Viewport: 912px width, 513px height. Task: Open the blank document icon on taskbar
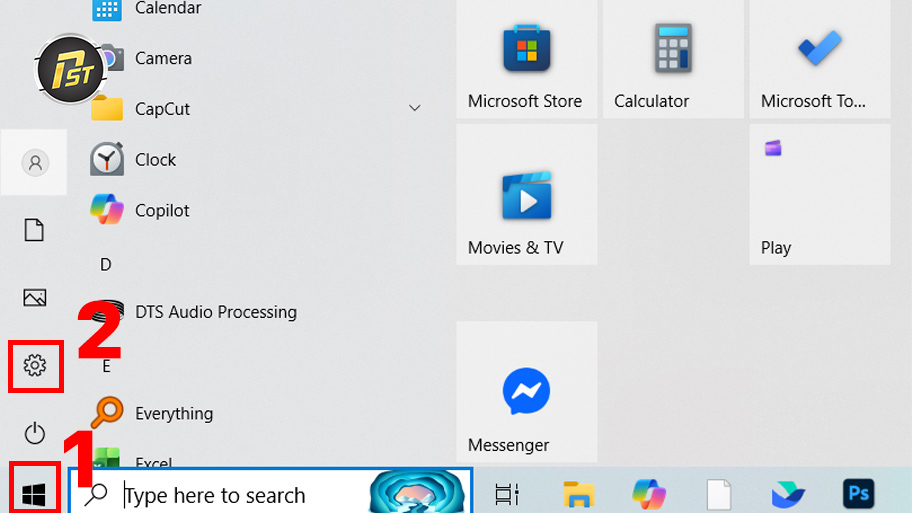pos(719,494)
